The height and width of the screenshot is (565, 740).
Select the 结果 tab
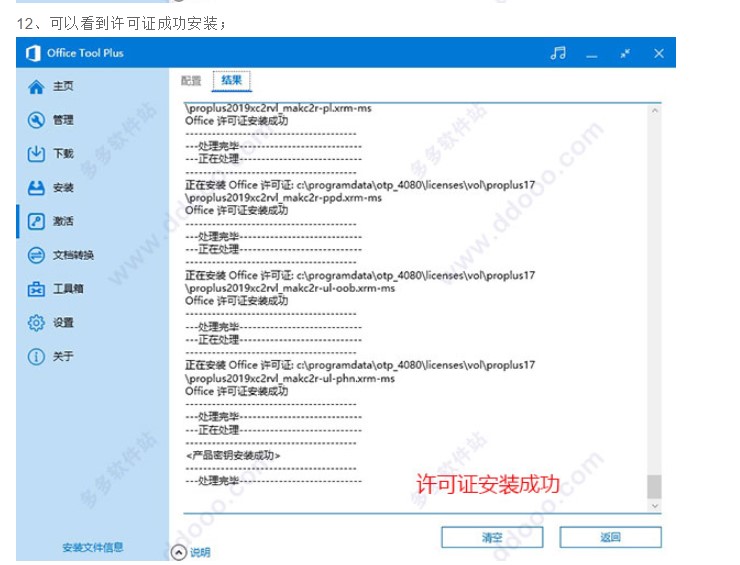pos(232,80)
